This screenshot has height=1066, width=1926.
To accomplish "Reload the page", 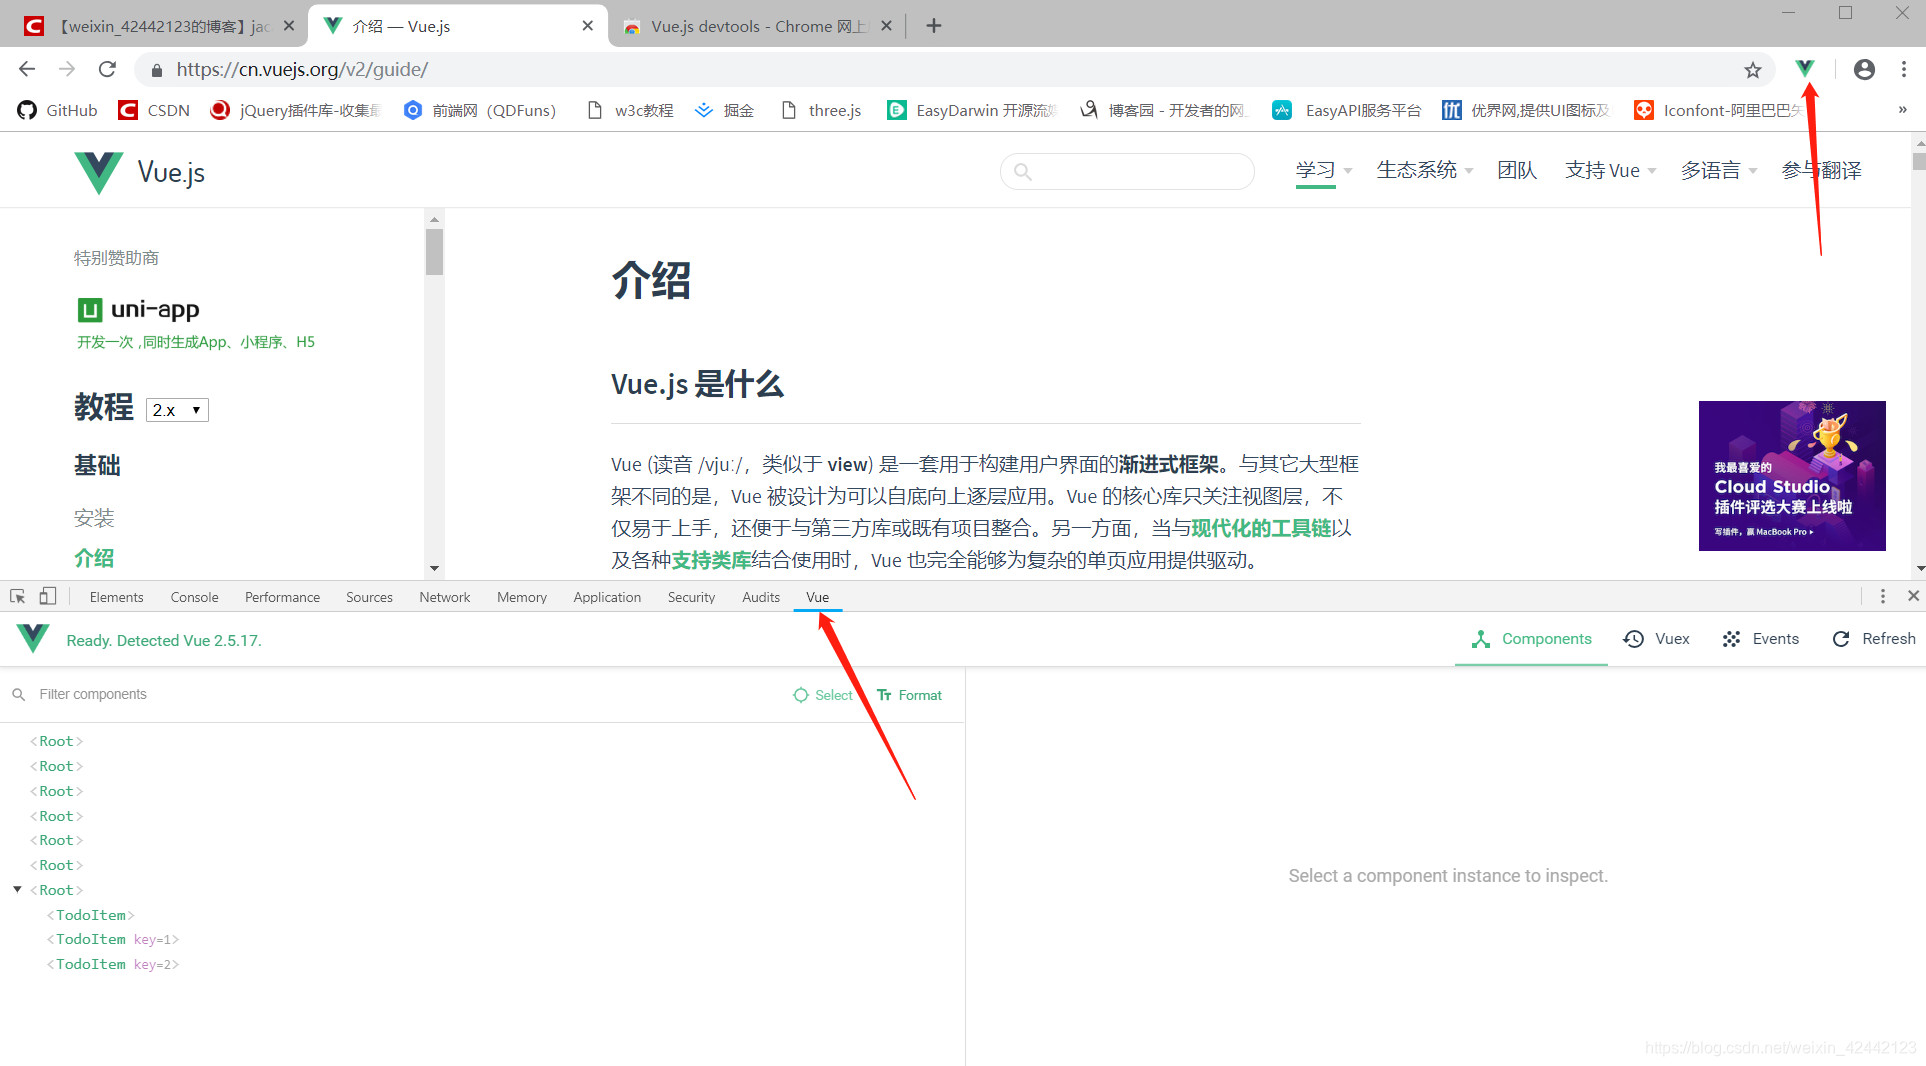I will point(107,69).
